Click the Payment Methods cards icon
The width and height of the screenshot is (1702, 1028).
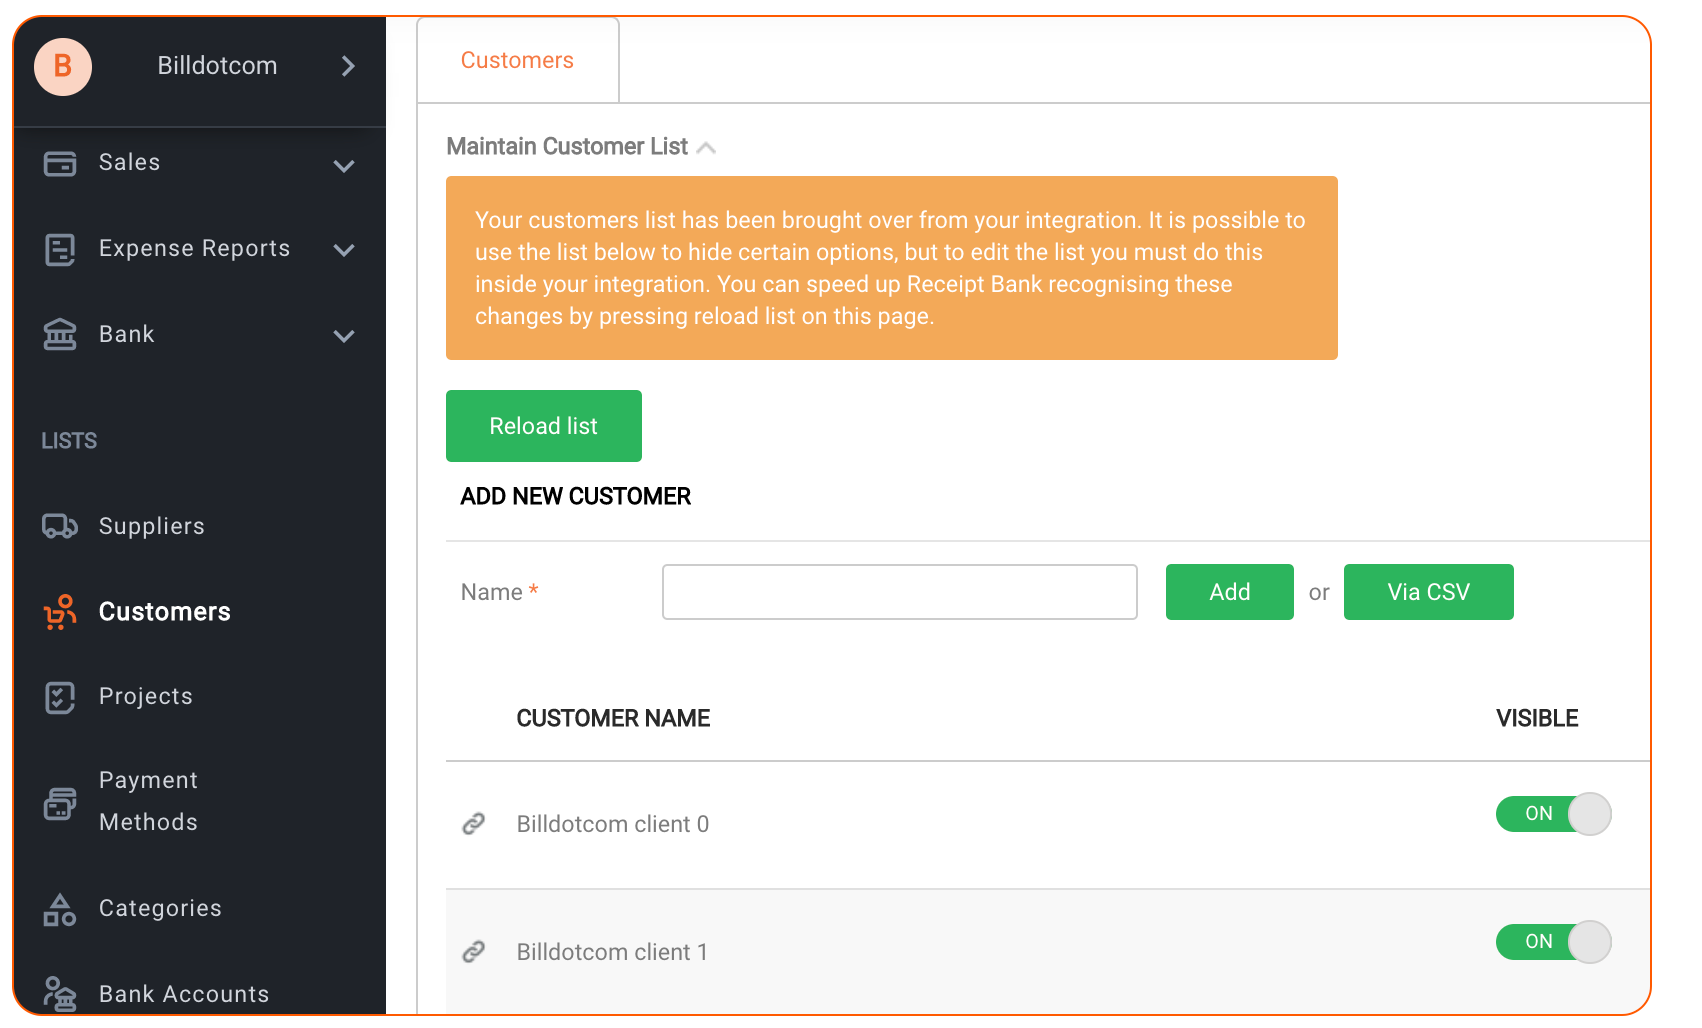click(x=60, y=803)
